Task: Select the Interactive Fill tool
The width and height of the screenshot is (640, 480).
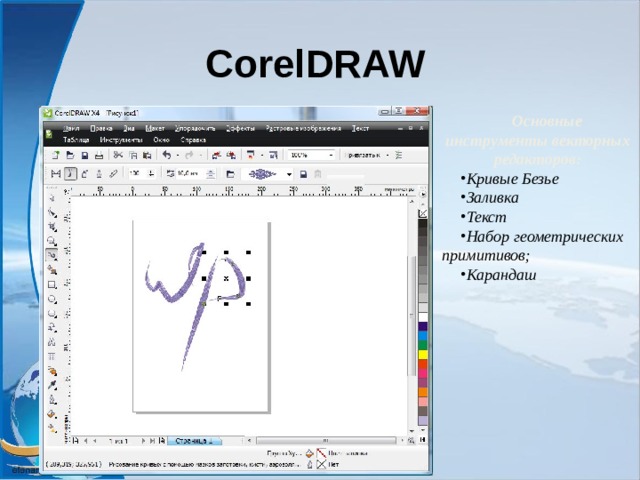Action: coord(52,428)
